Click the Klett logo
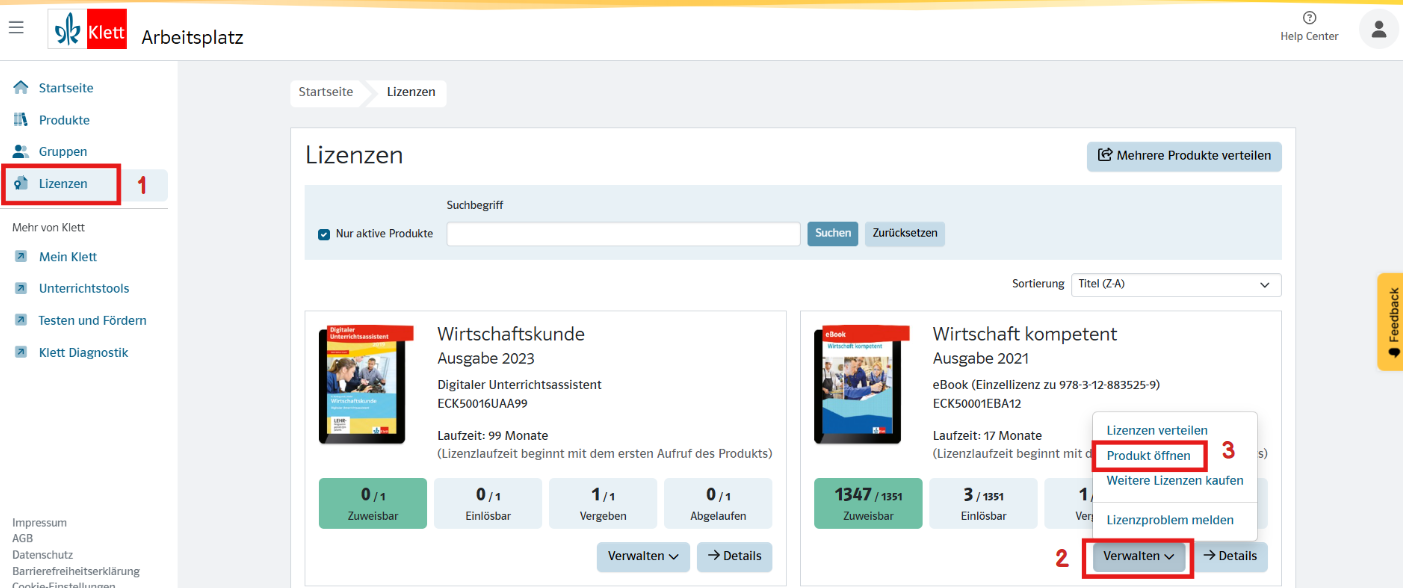The height and width of the screenshot is (588, 1403). [x=88, y=31]
